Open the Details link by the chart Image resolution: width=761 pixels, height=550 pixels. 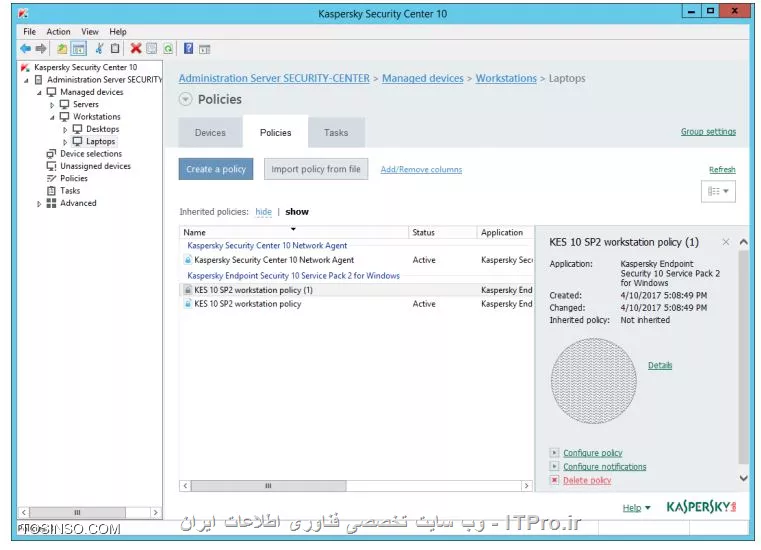click(660, 365)
